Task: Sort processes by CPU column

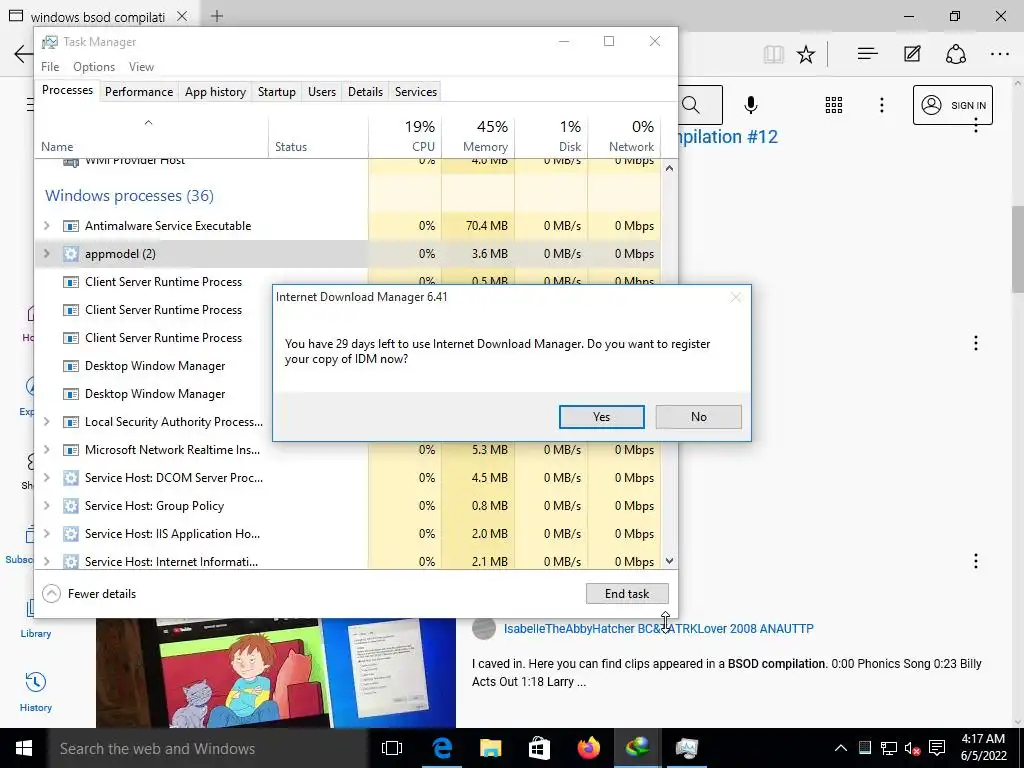Action: point(405,136)
